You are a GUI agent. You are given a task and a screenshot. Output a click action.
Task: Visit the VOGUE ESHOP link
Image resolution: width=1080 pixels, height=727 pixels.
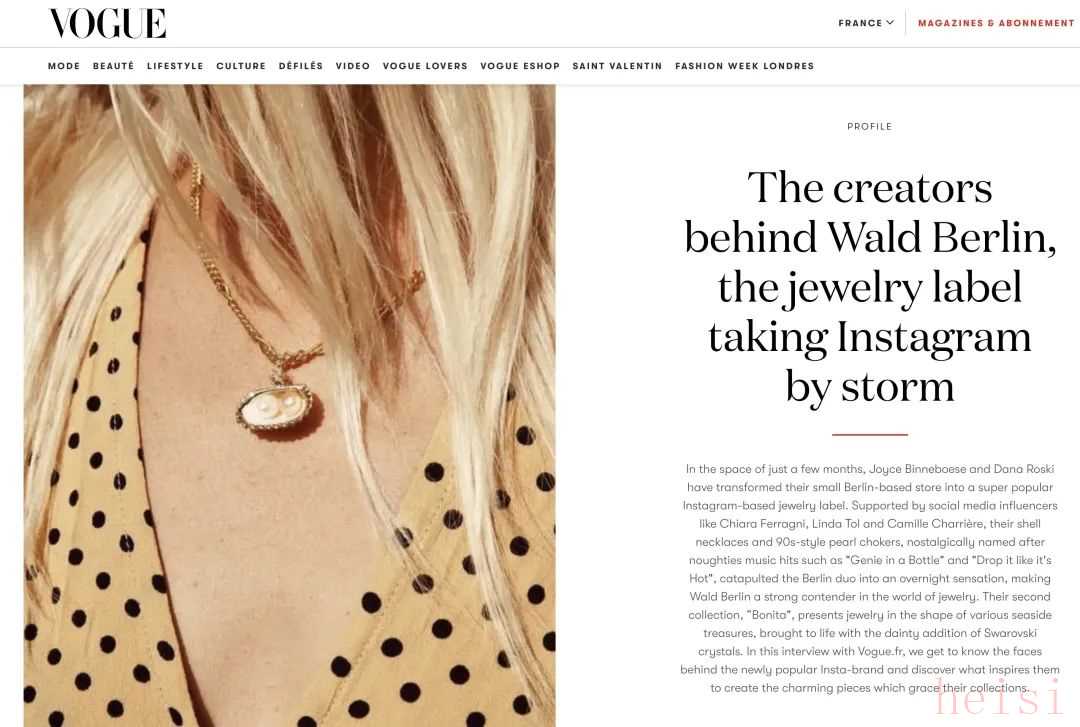[520, 66]
